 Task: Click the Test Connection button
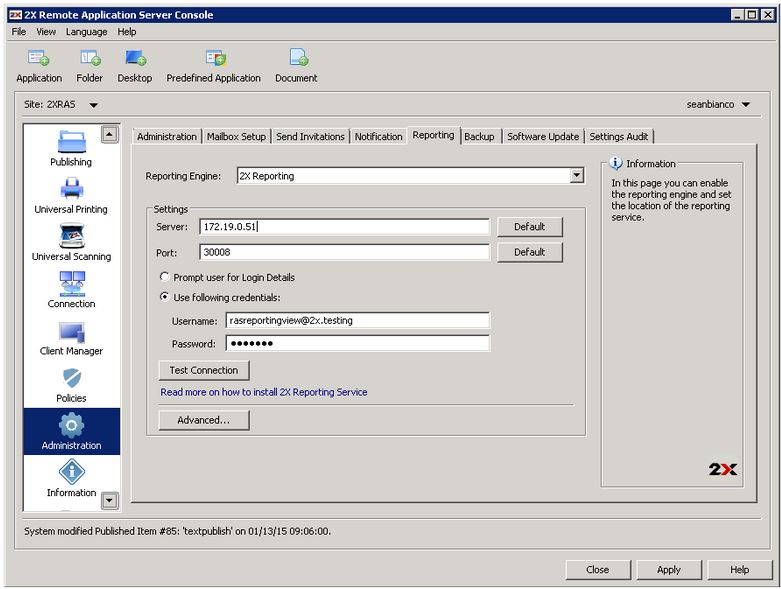(204, 370)
